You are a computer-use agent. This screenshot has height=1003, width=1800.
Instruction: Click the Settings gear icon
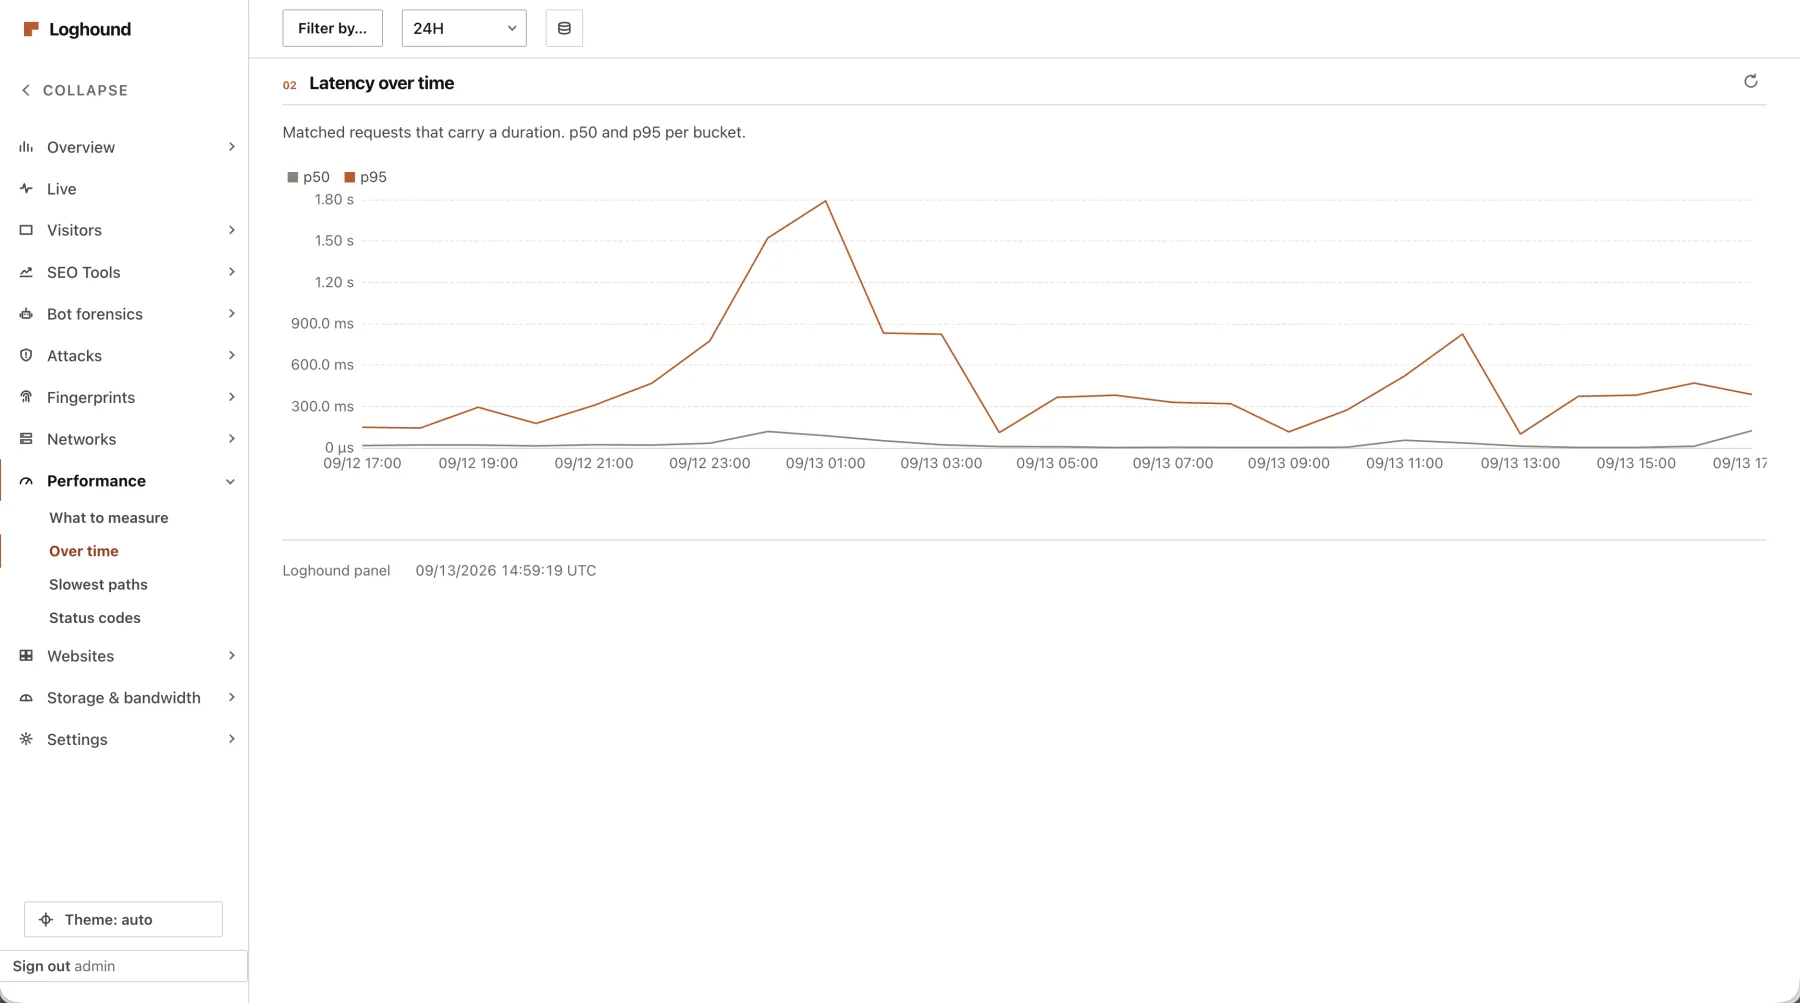[x=26, y=739]
